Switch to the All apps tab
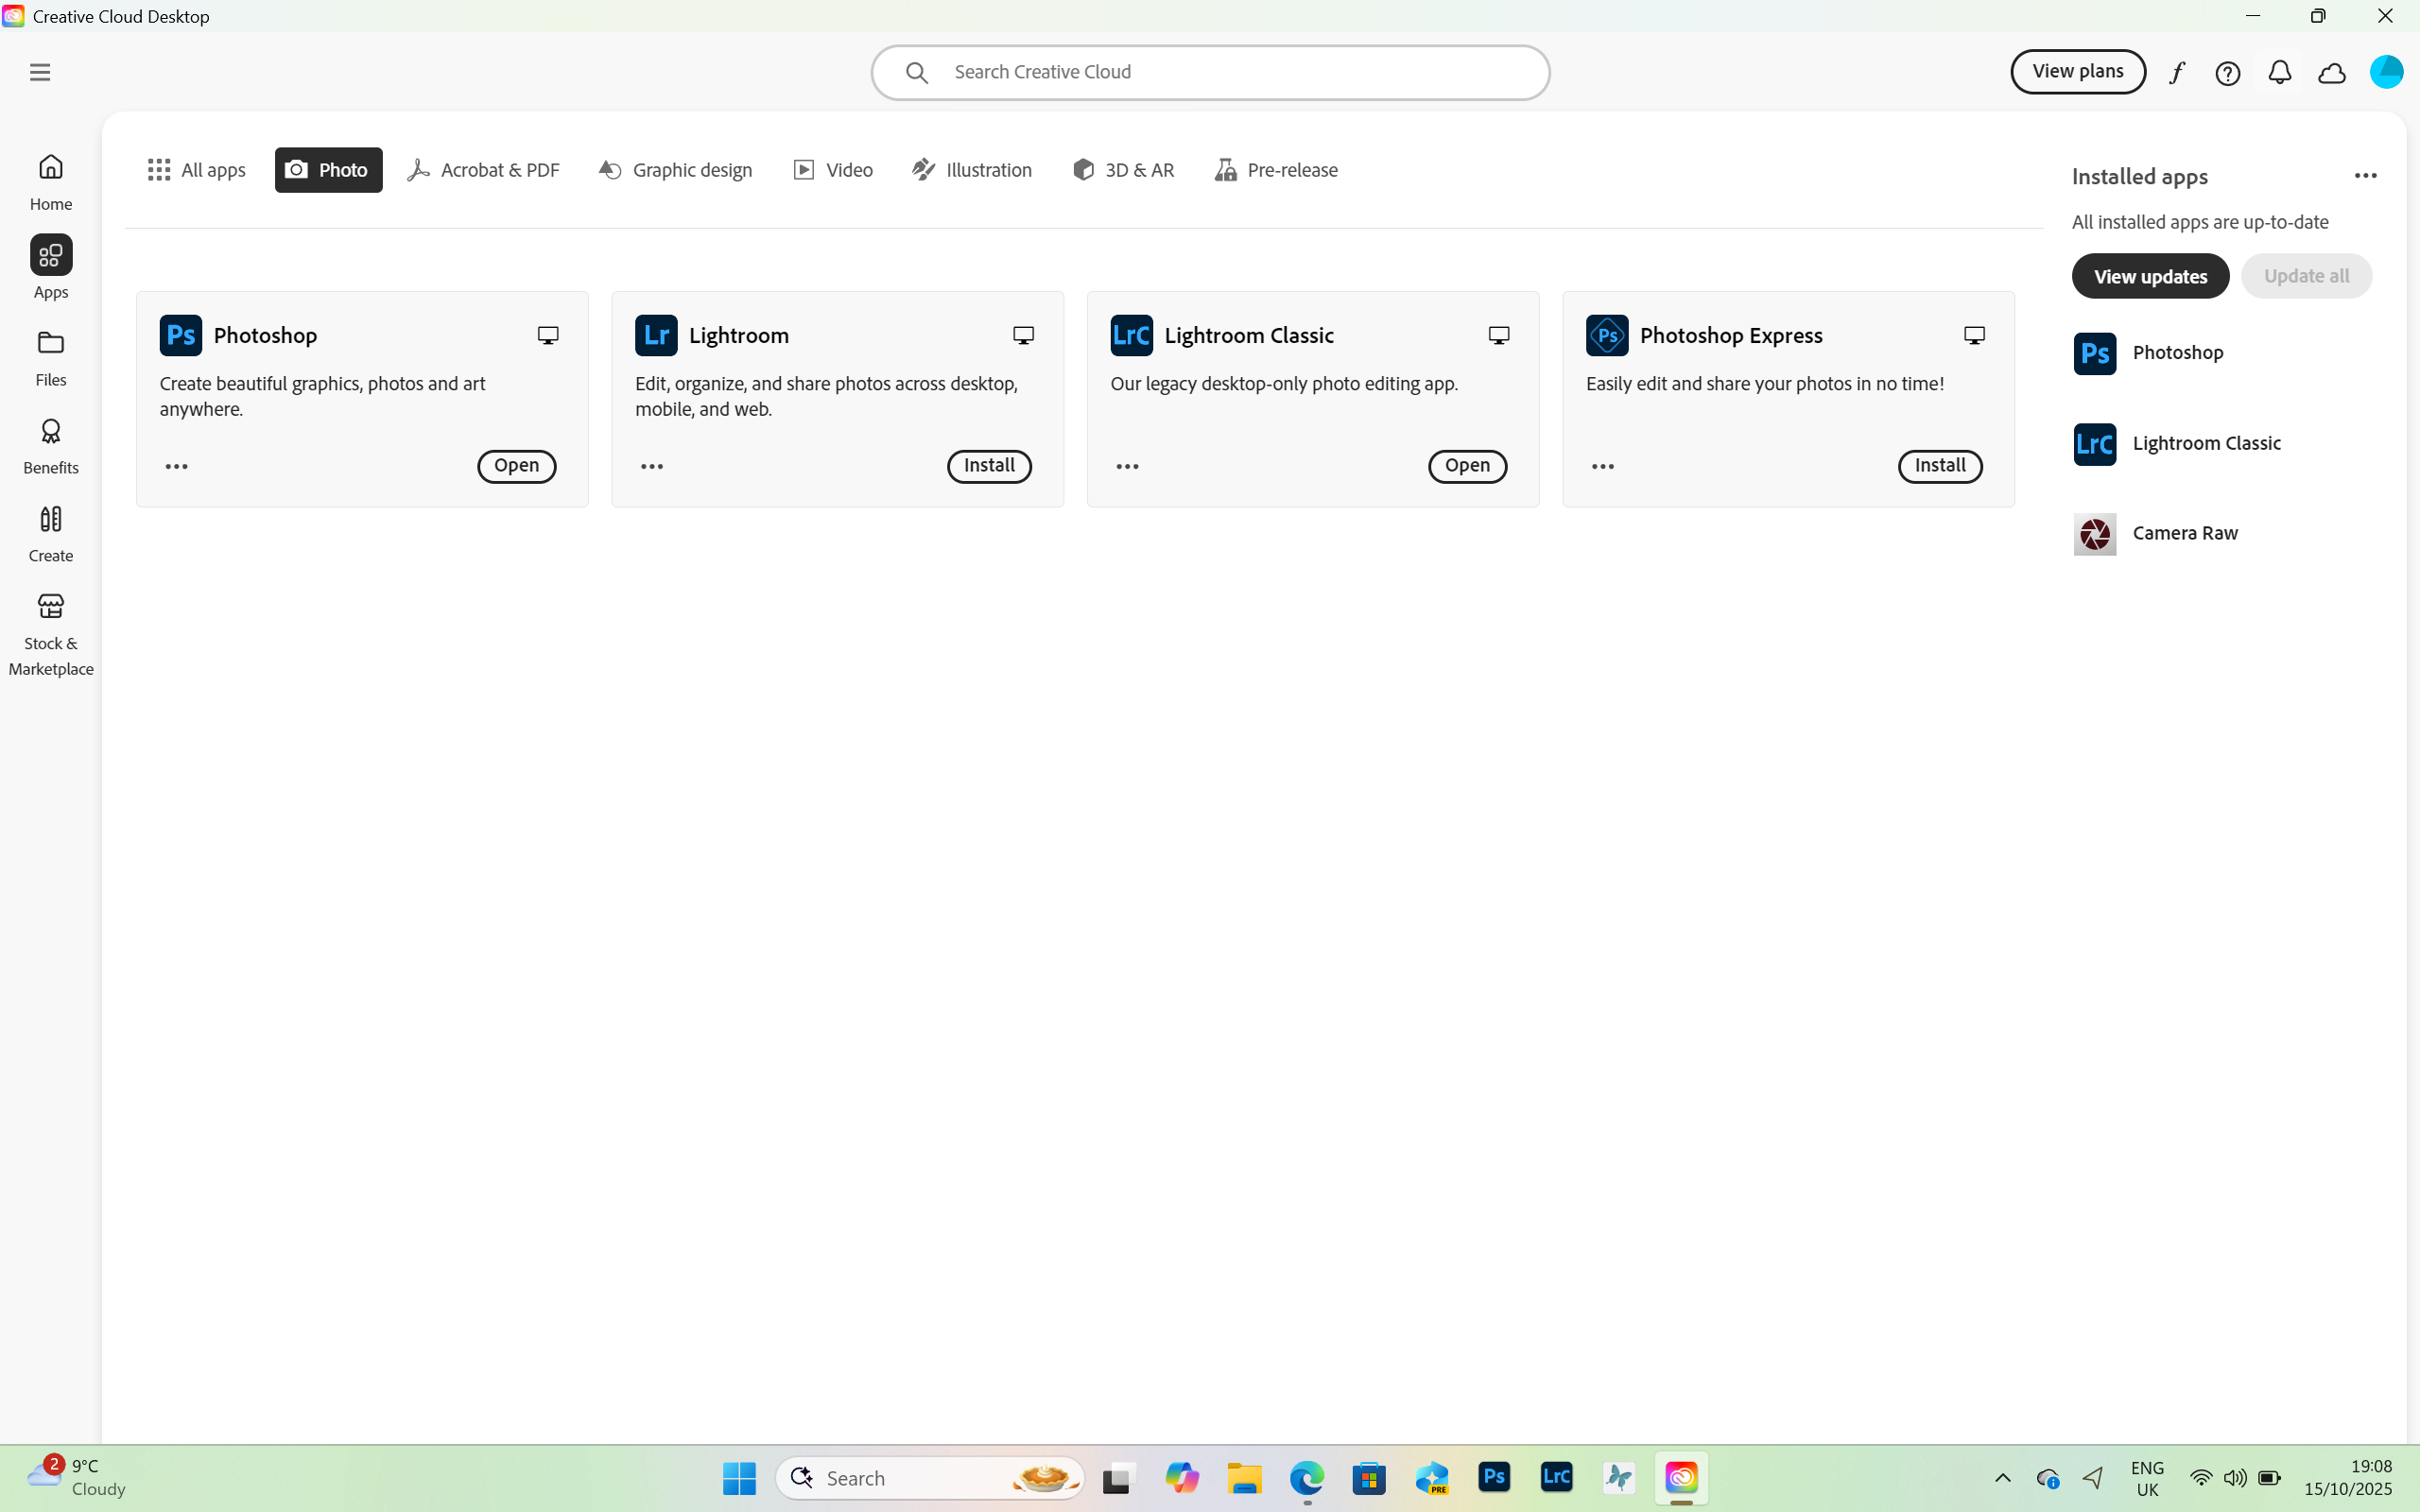2420x1512 pixels. pos(197,170)
